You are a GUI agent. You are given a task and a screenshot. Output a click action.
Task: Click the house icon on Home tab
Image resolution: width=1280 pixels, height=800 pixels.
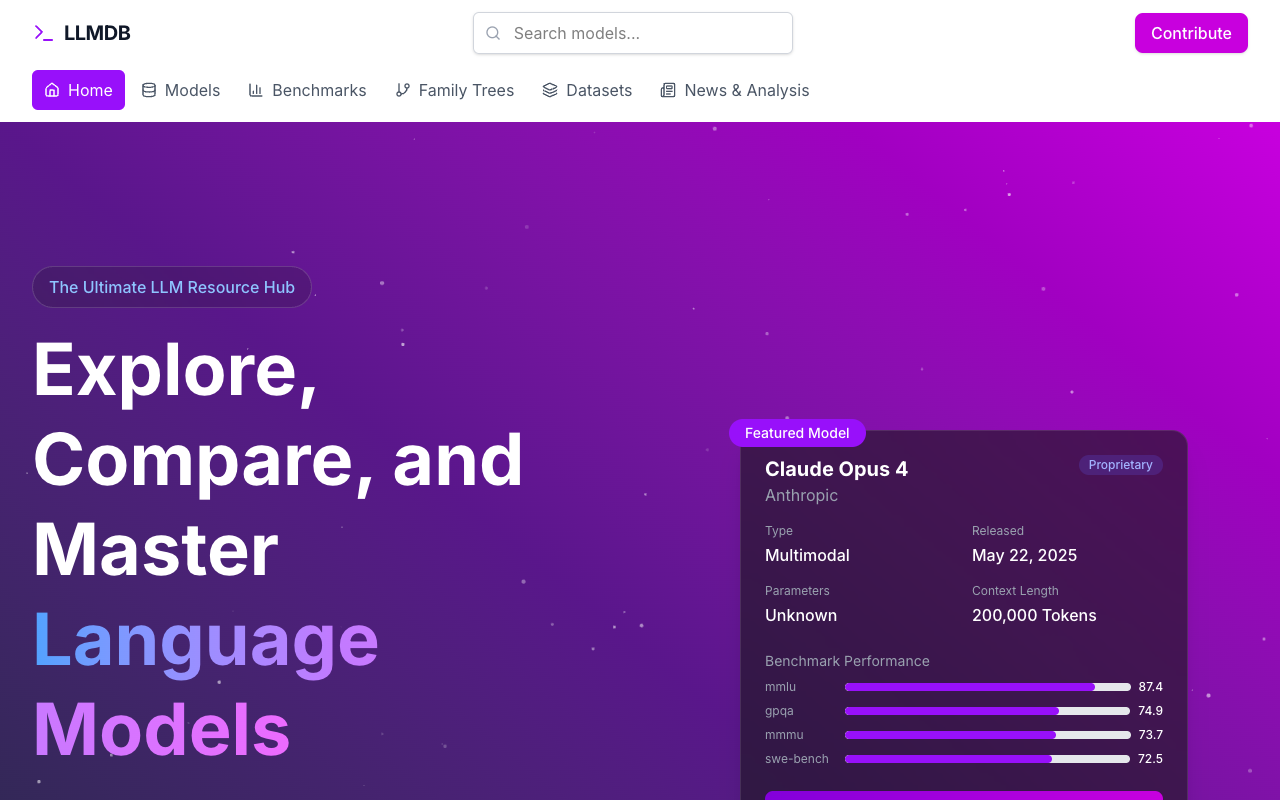click(x=52, y=90)
